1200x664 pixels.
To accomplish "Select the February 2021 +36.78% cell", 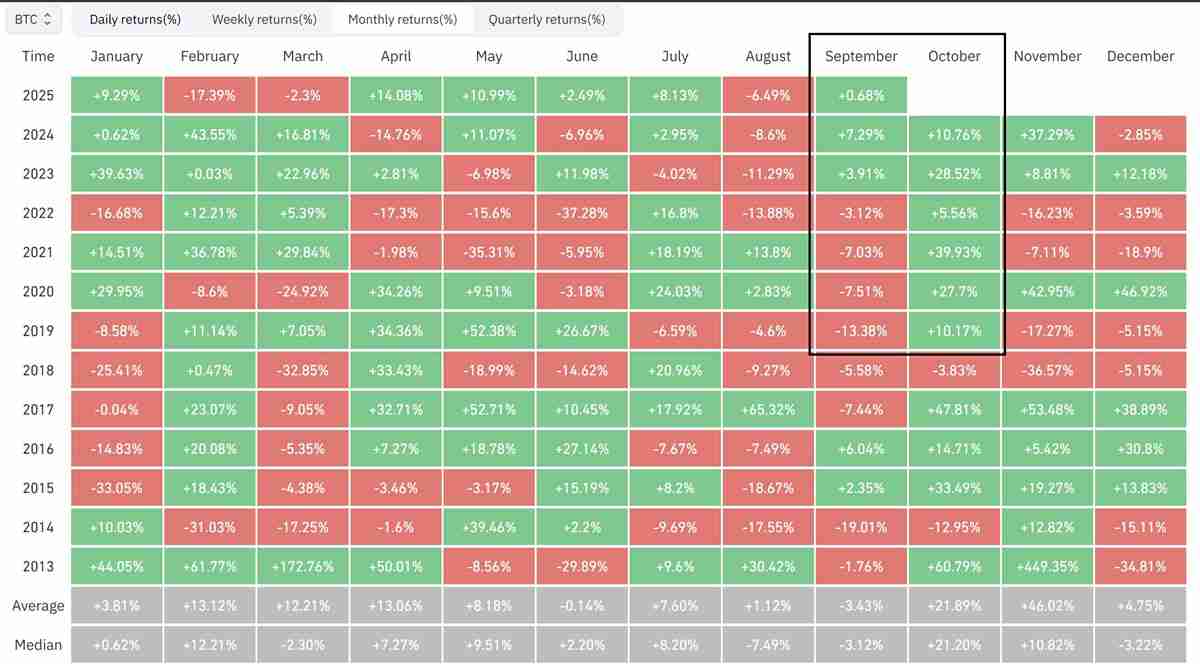I will [209, 251].
